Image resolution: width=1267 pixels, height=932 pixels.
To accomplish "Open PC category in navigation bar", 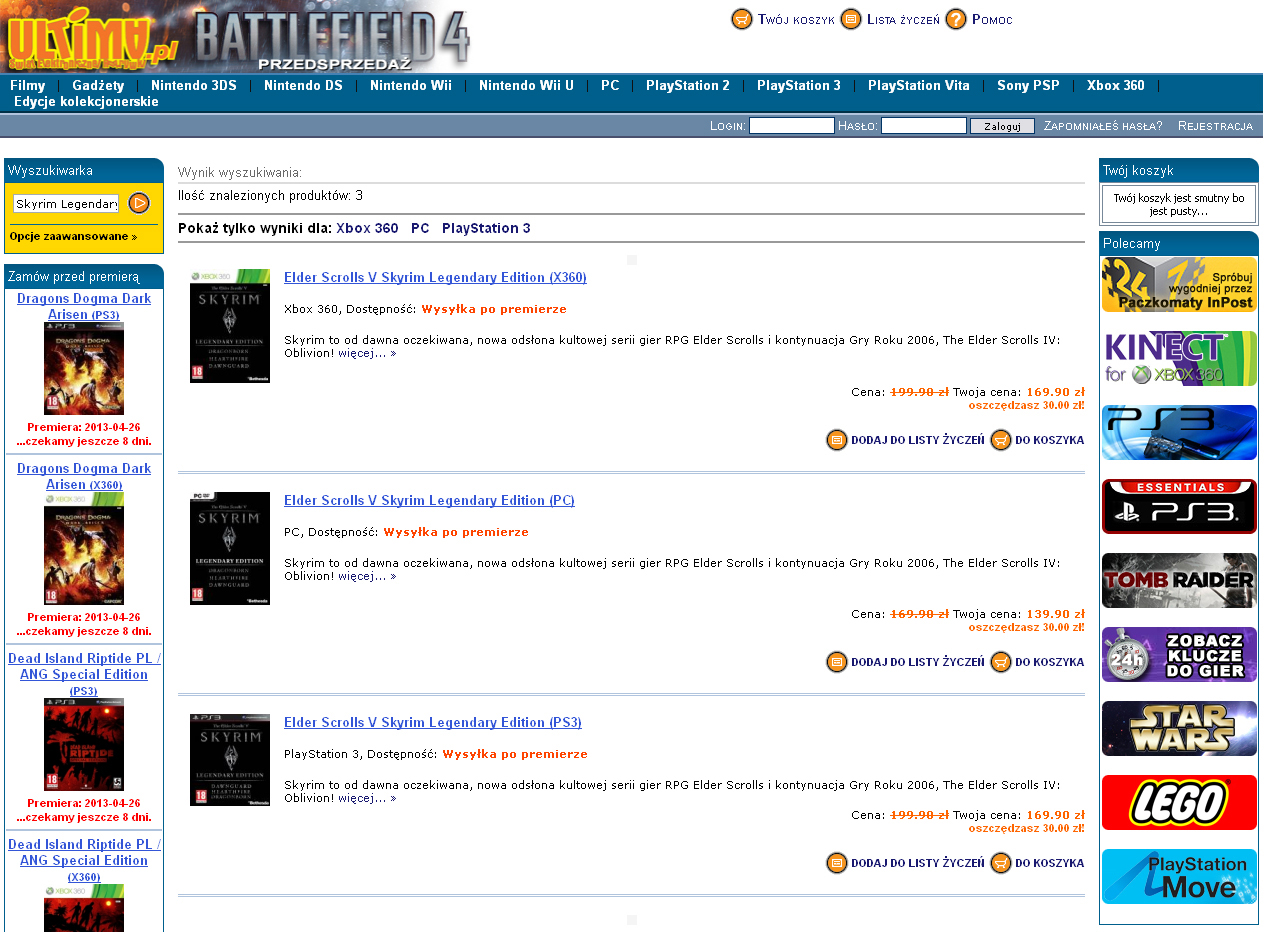I will tap(610, 86).
